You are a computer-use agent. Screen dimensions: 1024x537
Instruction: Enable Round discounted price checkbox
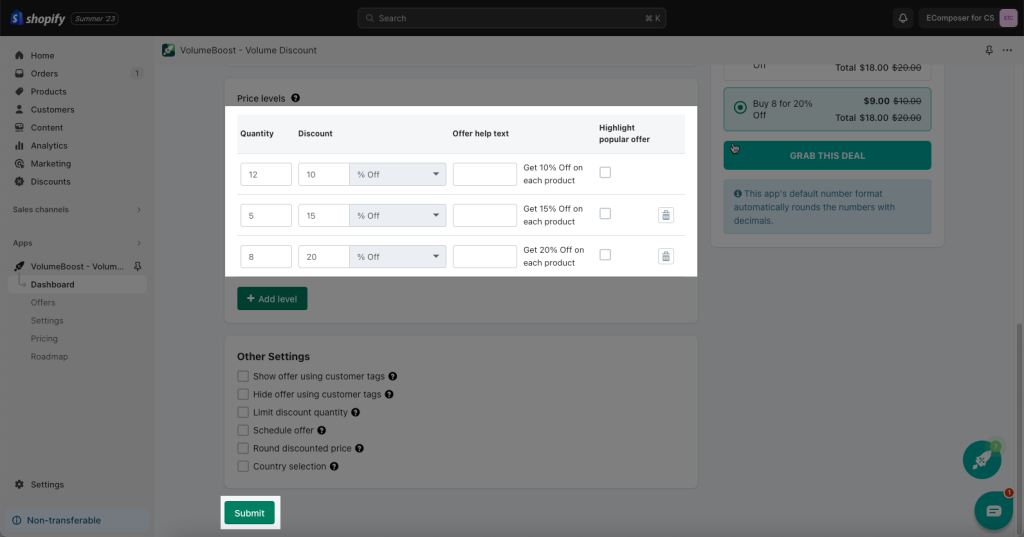point(243,449)
